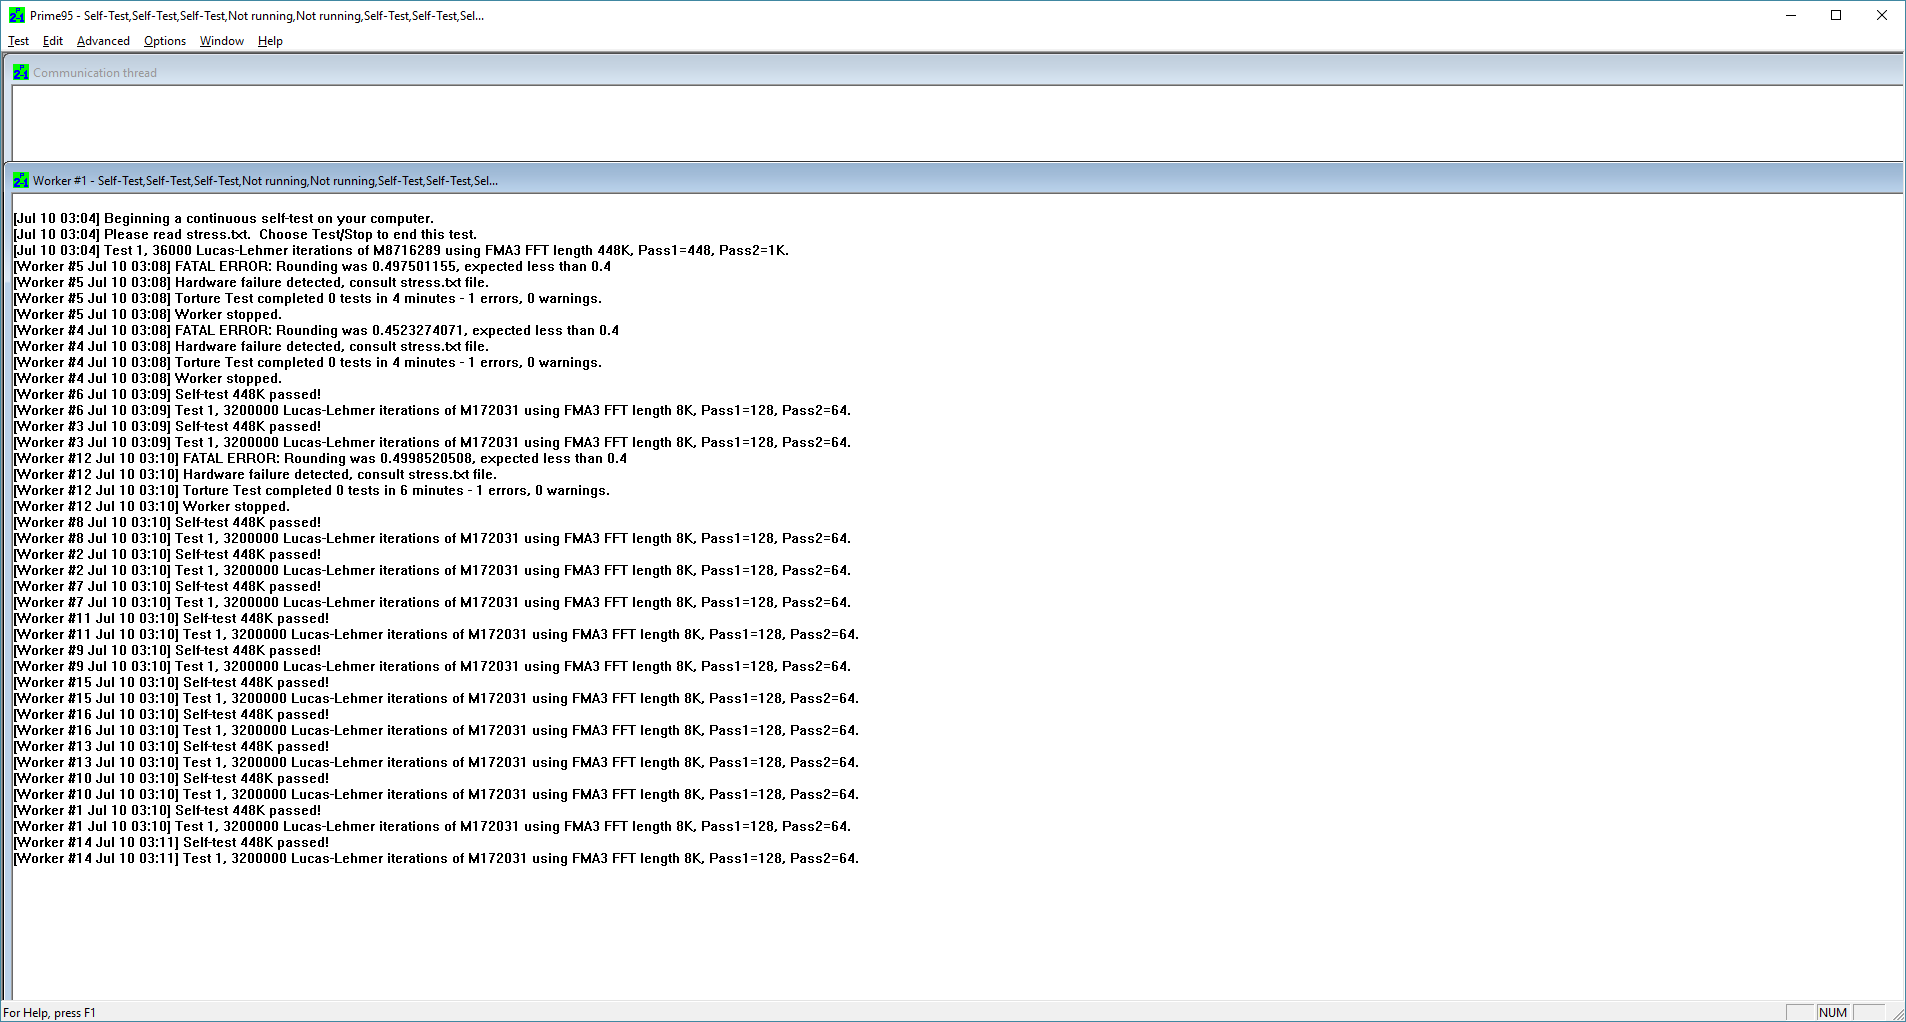Image resolution: width=1906 pixels, height=1022 pixels.
Task: Click Worker #16 'Self-test 448K passed!' line
Action: 171,714
